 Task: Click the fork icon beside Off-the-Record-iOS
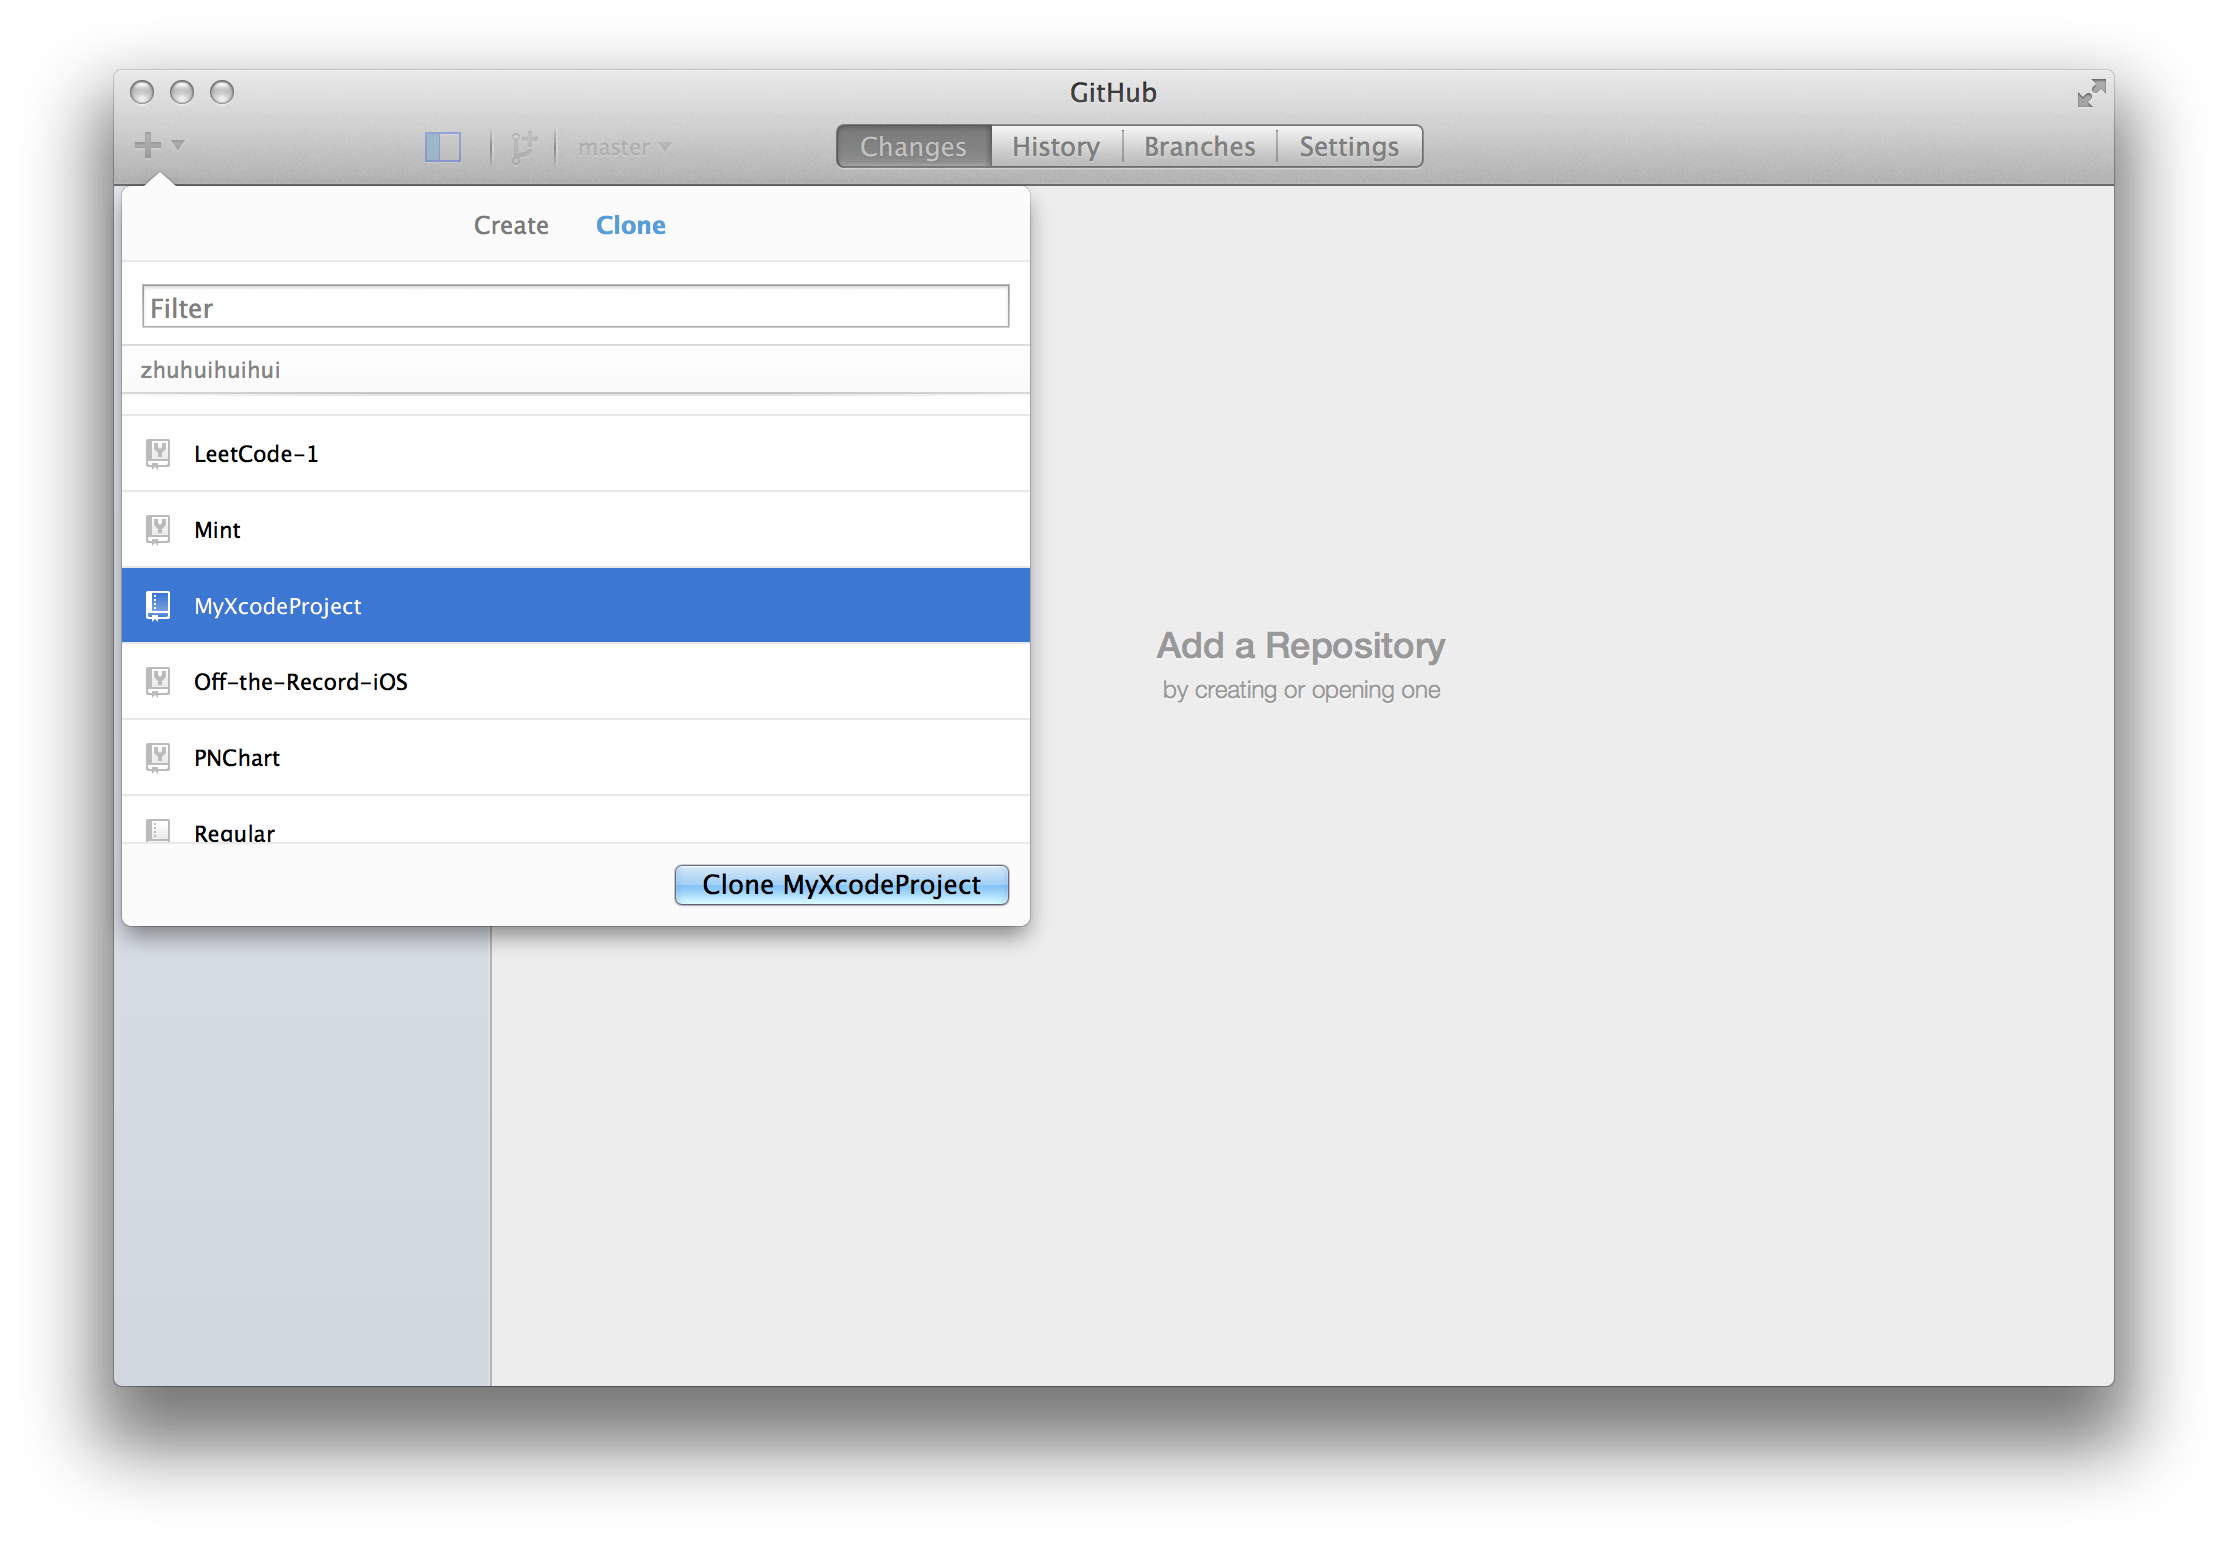(x=158, y=681)
